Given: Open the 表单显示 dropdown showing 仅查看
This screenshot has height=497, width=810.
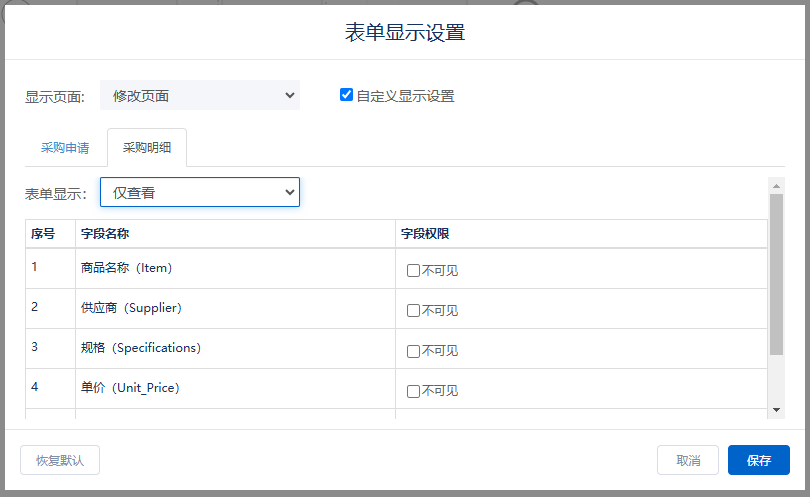Looking at the screenshot, I should [x=200, y=192].
